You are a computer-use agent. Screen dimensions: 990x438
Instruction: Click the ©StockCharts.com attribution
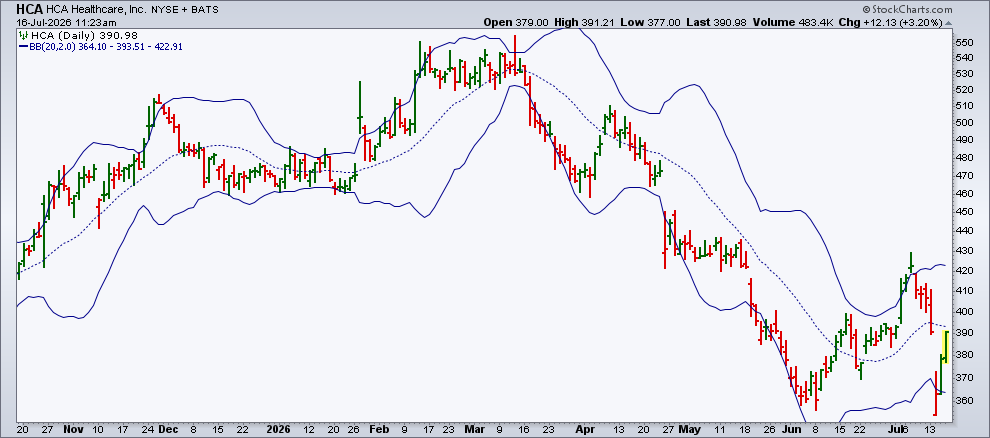(906, 9)
